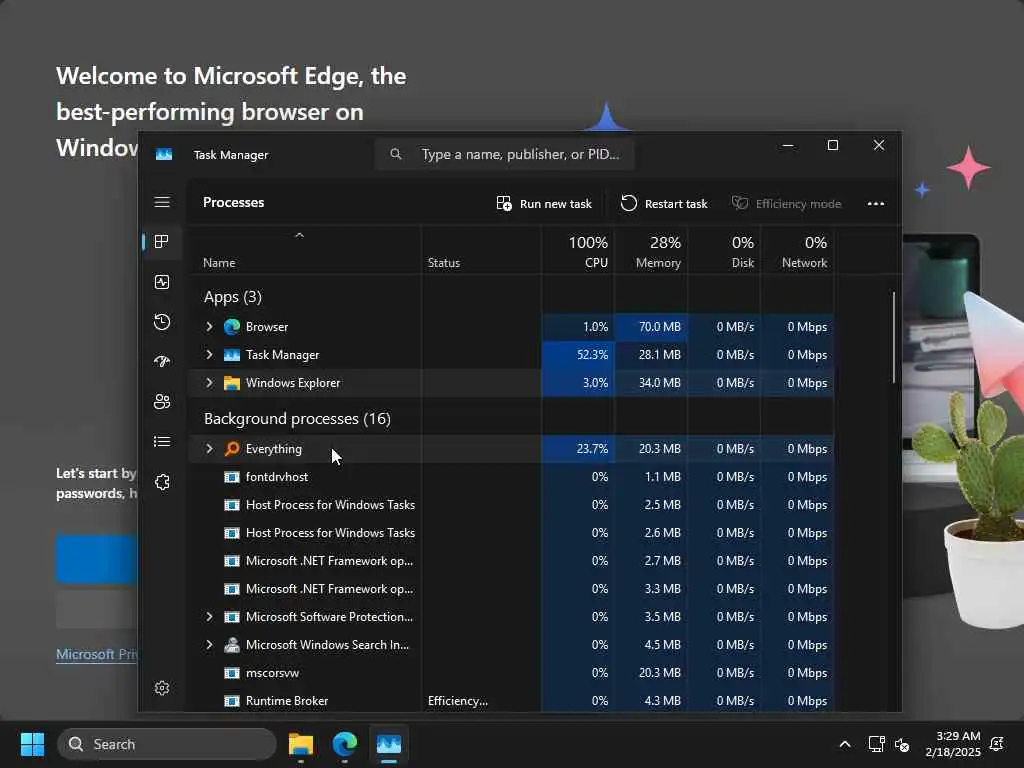Launch File Explorer from the taskbar
This screenshot has width=1024, height=768.
301,744
